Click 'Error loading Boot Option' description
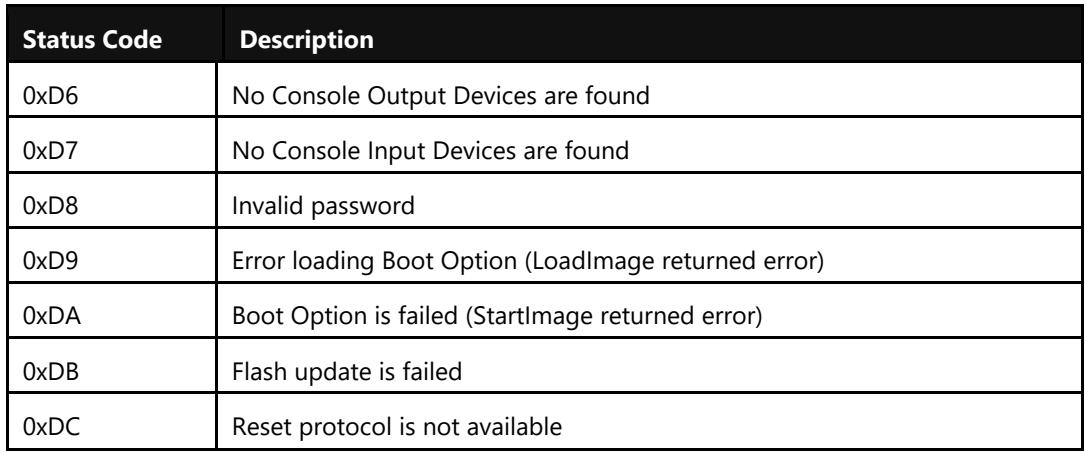Viewport: 1085px width, 453px height. [374, 261]
